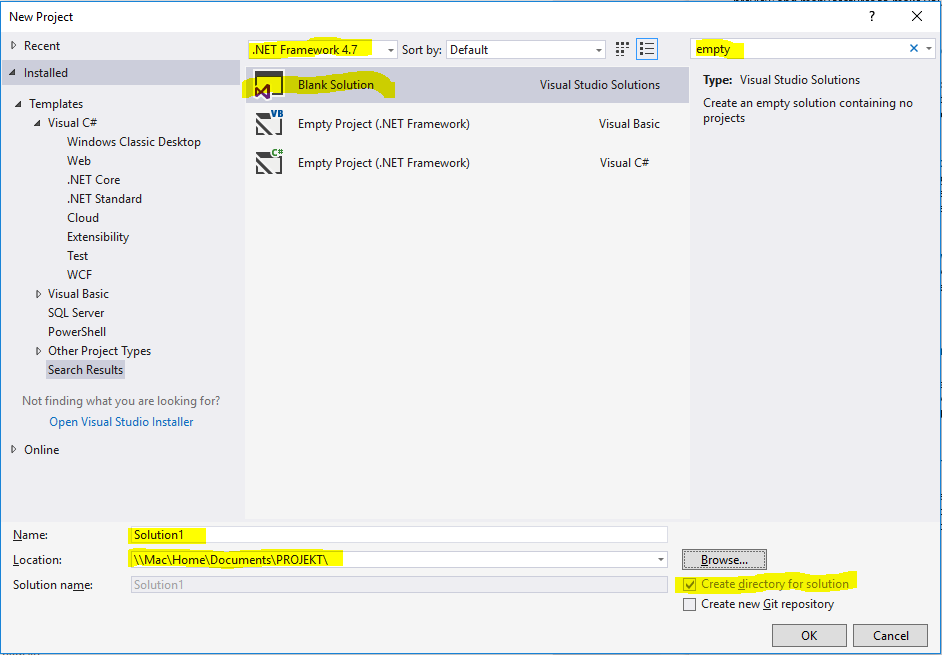Expand the Visual Basic tree node
Screen dimensions: 942x655
(x=38, y=294)
